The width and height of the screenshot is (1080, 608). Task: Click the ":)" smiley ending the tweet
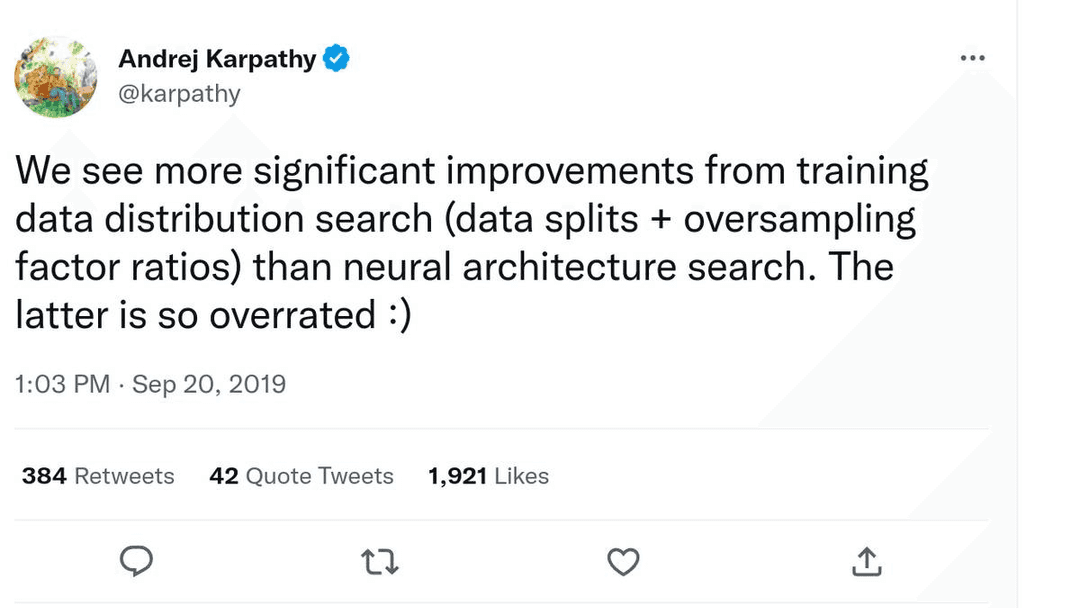pyautogui.click(x=397, y=316)
